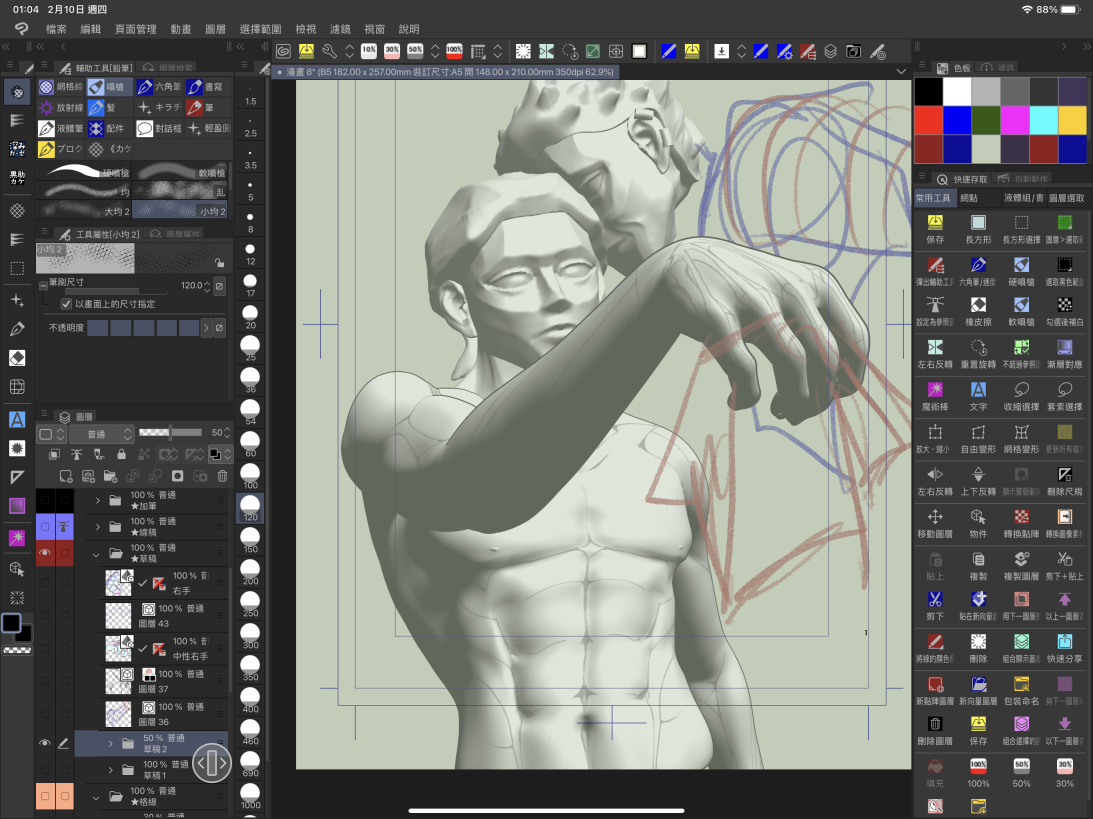Click the new layer folder icon in layer panel
The width and height of the screenshot is (1093, 819).
[x=110, y=476]
